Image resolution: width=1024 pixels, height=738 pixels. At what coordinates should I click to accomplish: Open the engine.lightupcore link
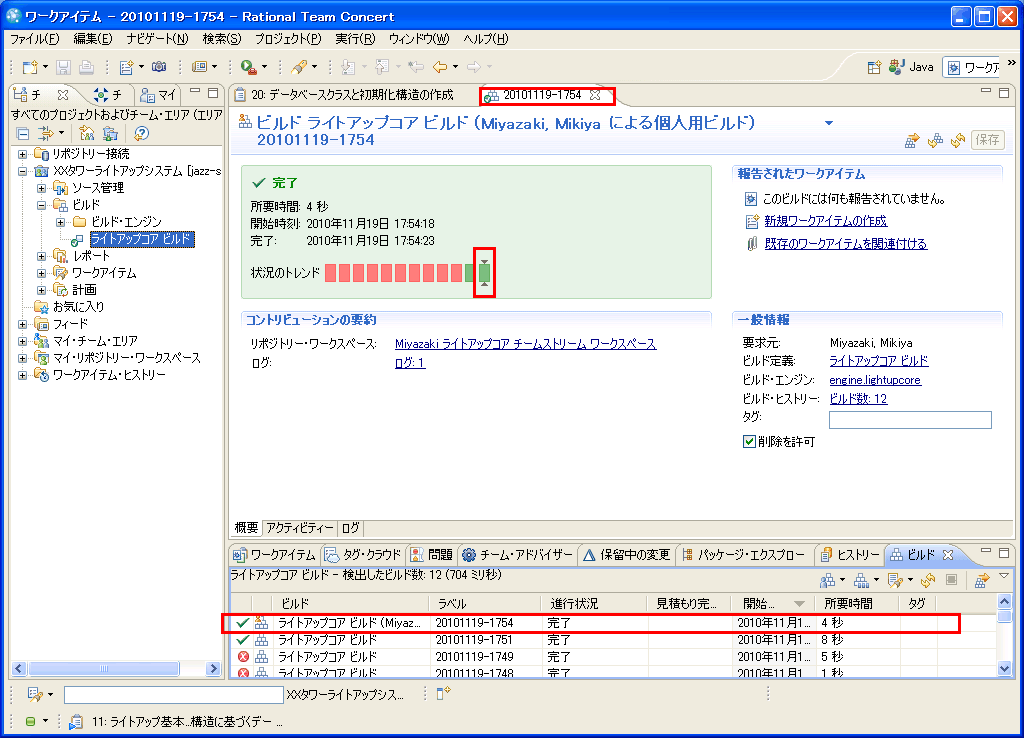875,380
